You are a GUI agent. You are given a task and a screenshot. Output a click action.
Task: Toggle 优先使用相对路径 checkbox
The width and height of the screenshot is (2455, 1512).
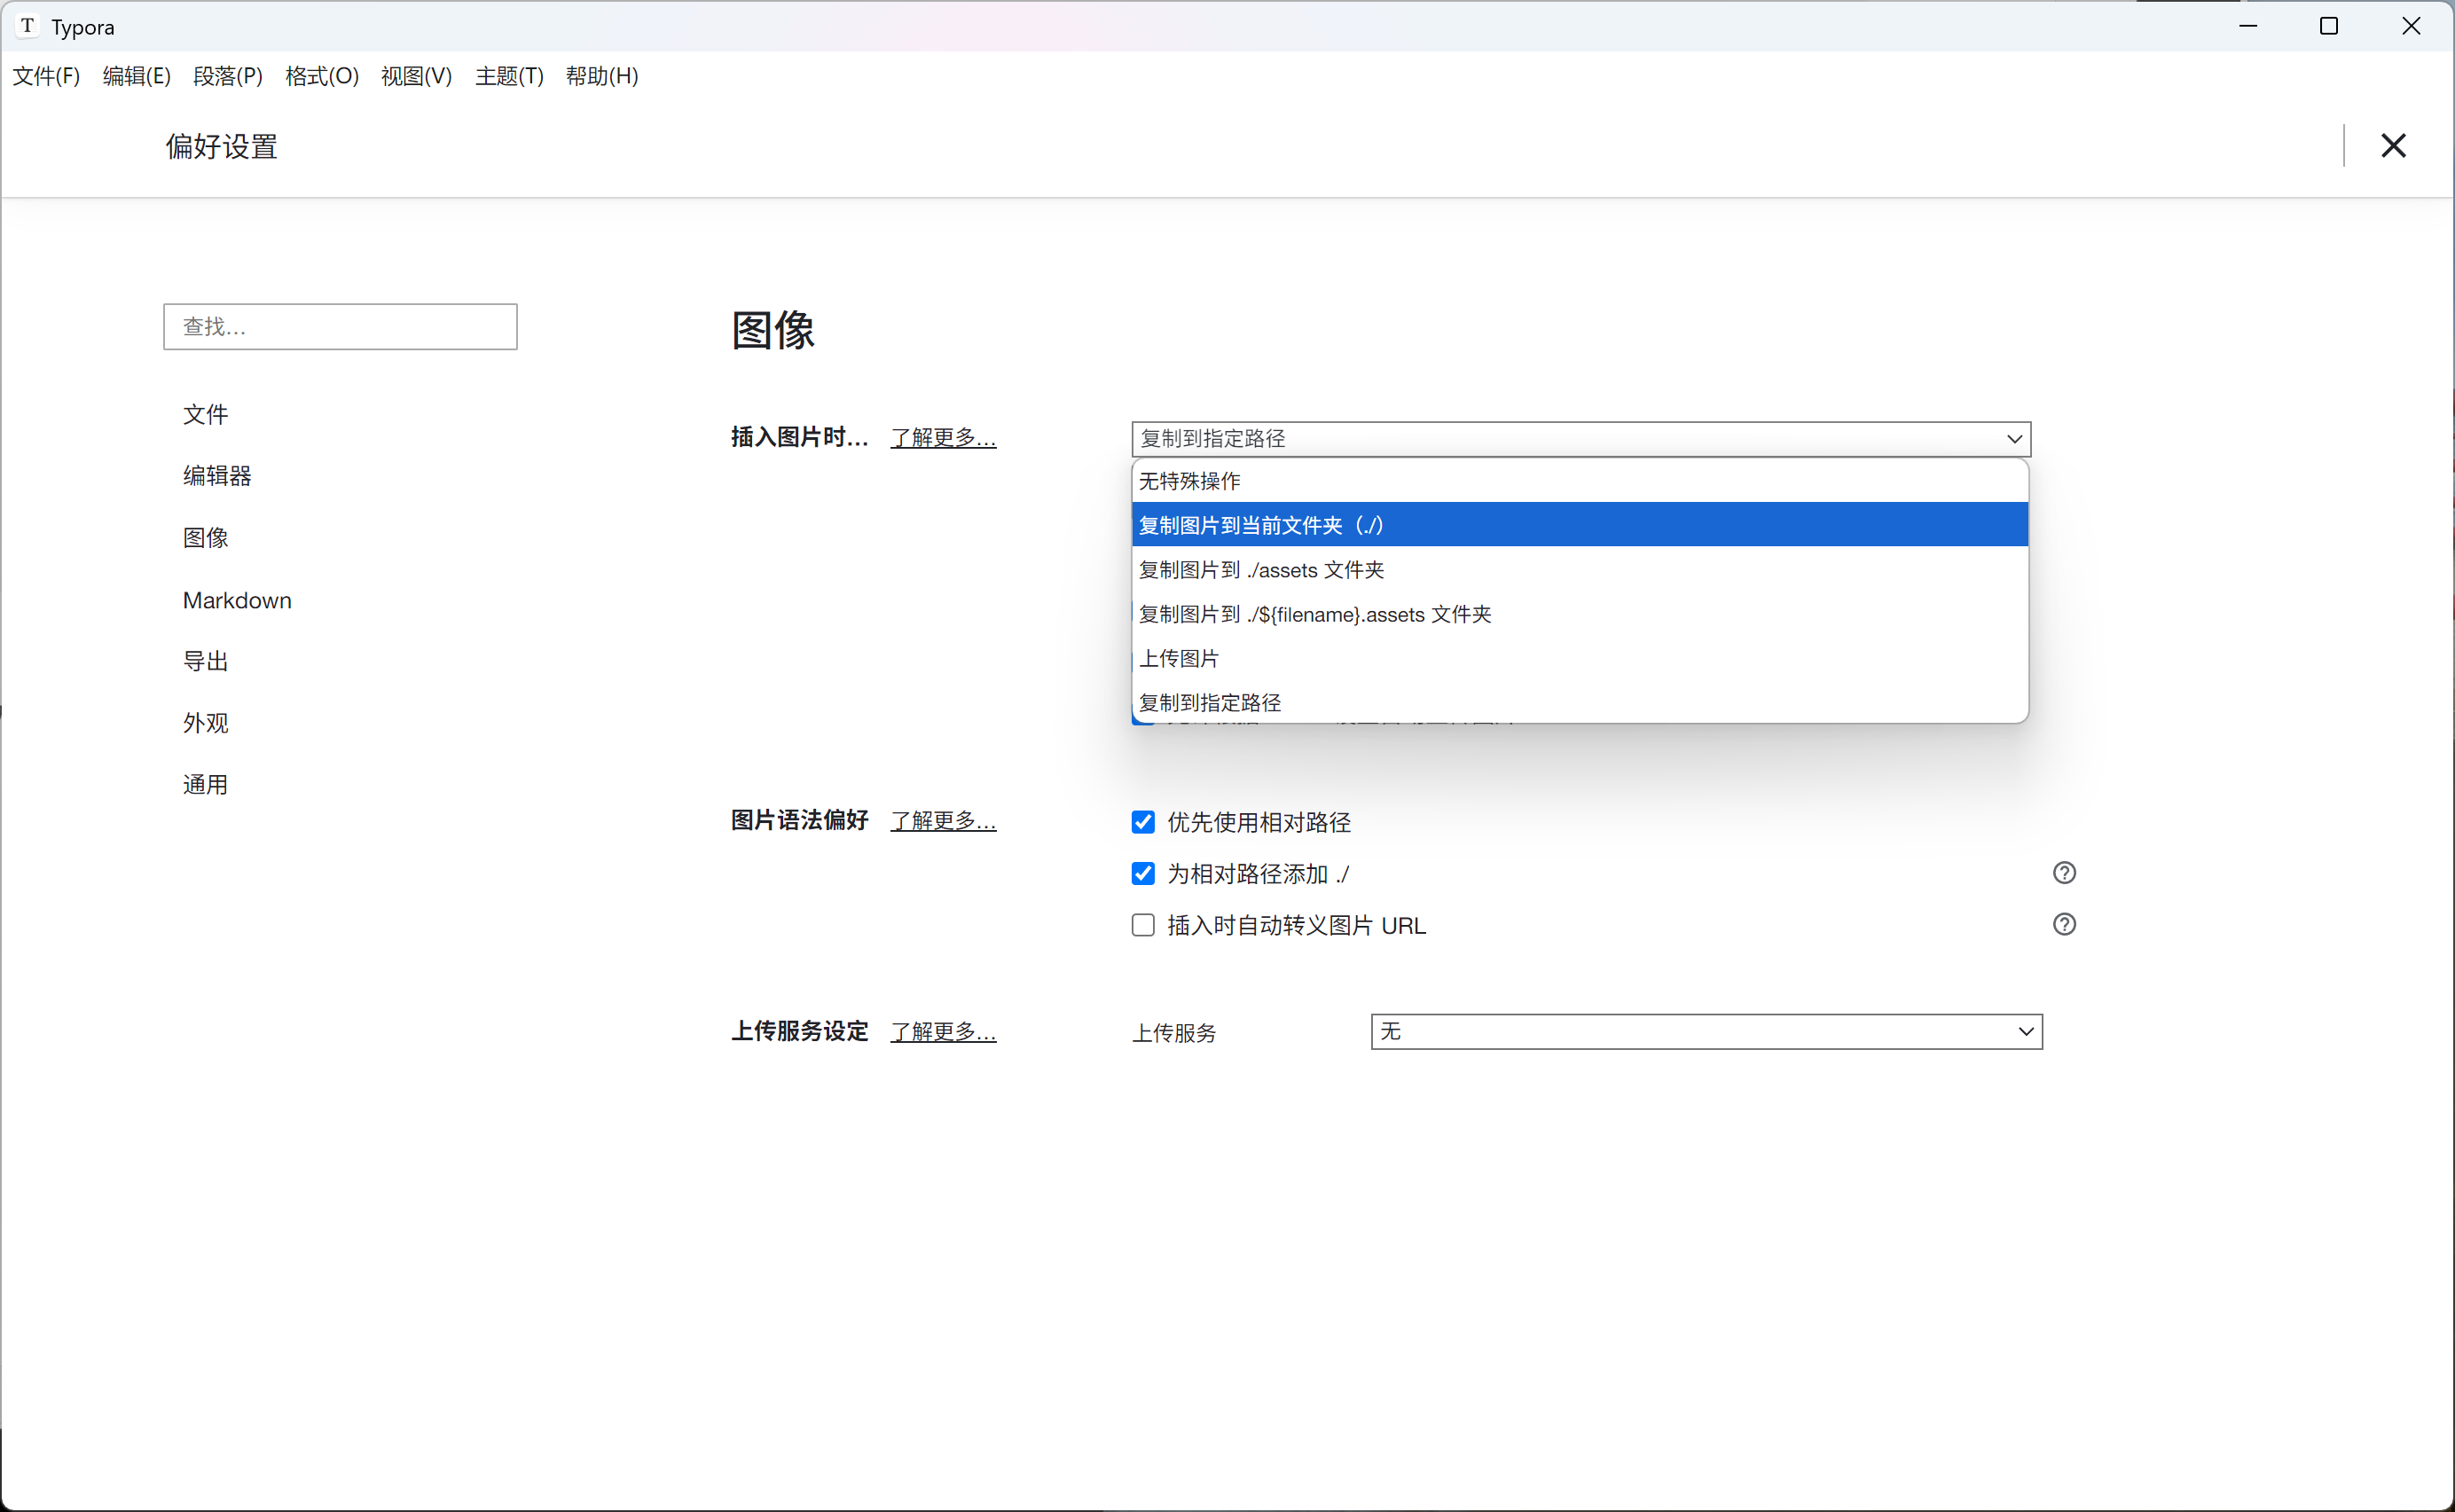click(1143, 822)
